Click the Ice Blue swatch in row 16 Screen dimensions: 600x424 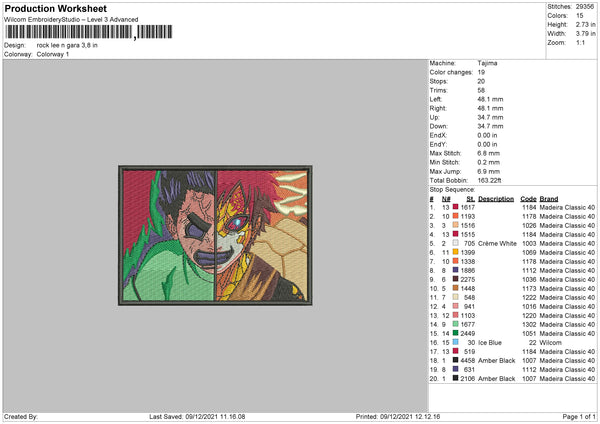455,342
